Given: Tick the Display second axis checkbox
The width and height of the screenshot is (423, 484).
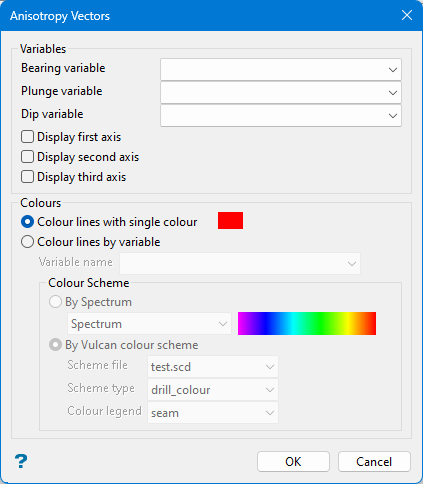Looking at the screenshot, I should pyautogui.click(x=27, y=157).
